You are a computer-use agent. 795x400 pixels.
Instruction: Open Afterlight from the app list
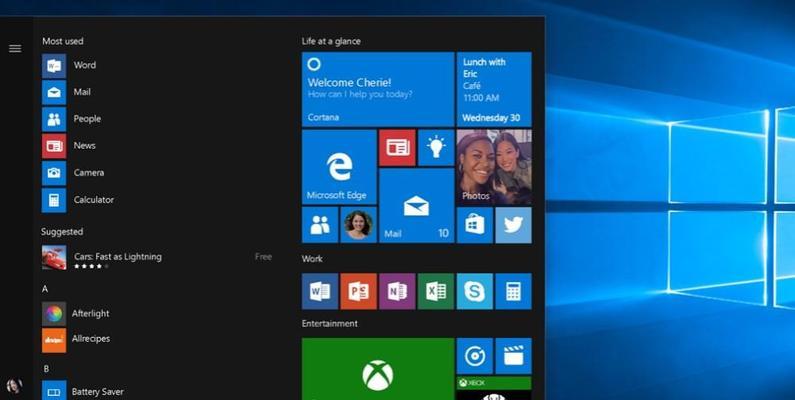(76, 314)
